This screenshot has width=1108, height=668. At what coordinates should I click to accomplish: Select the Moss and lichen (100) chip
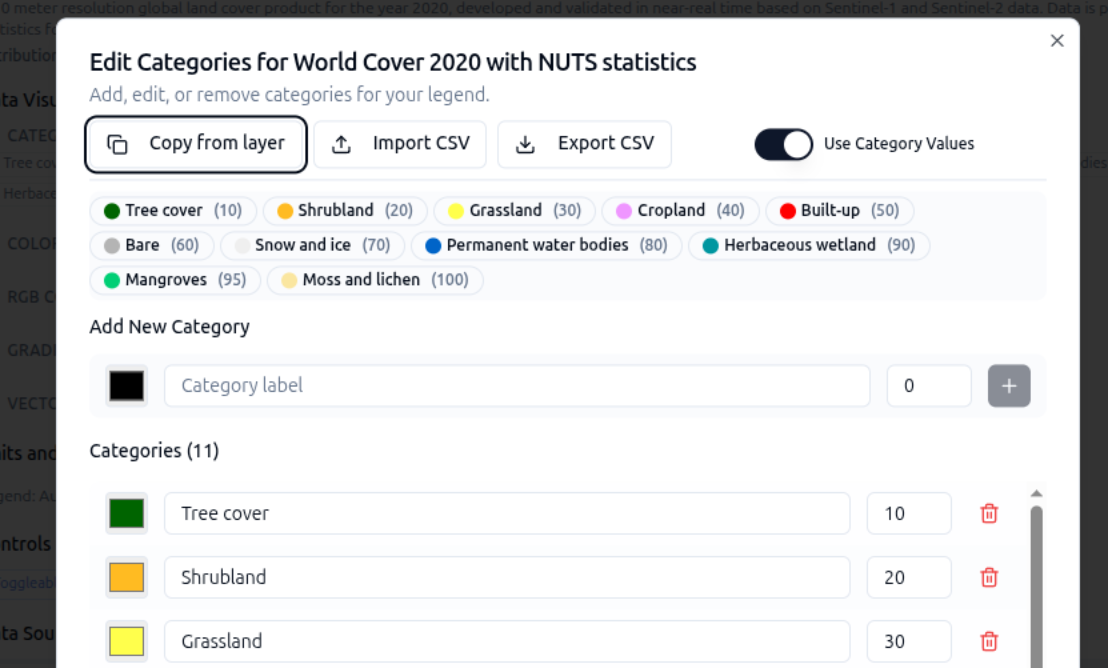pyautogui.click(x=375, y=280)
